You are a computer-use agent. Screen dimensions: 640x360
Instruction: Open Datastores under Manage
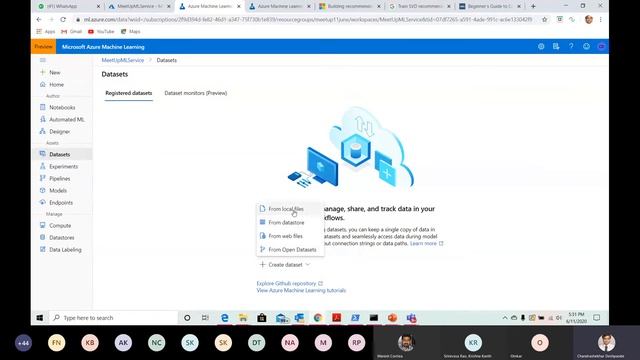coord(62,238)
